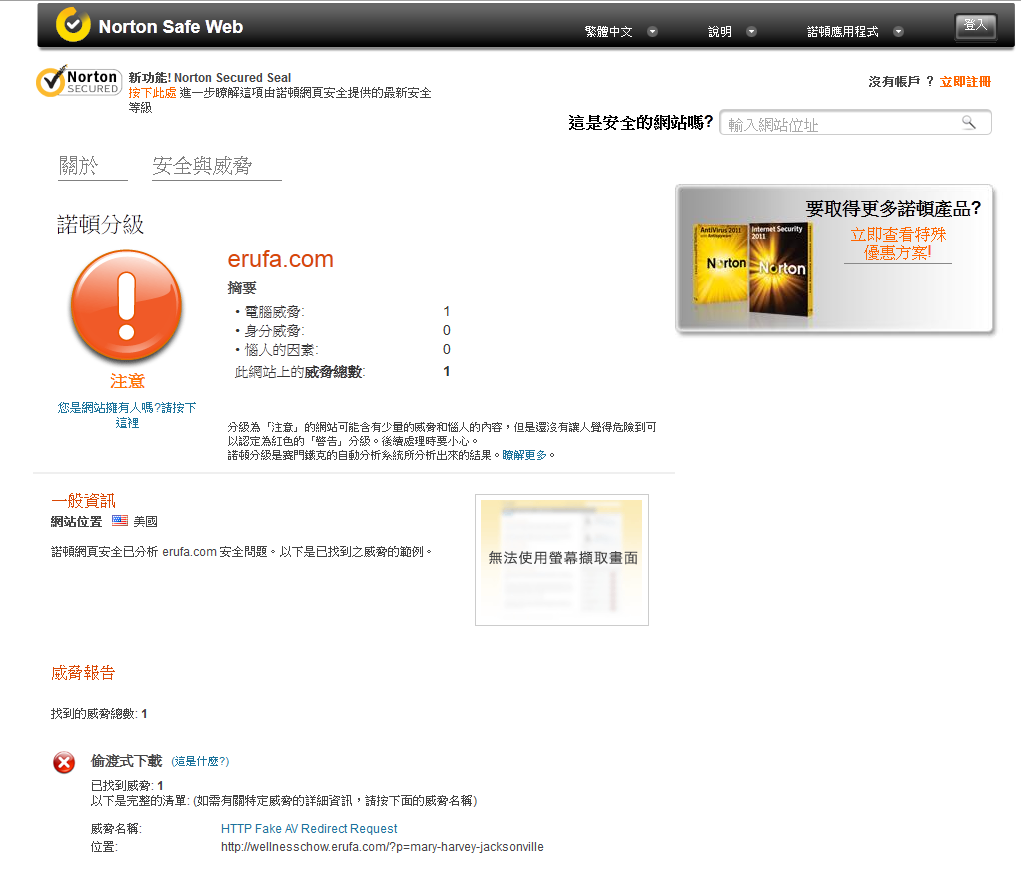Viewport: 1021px width, 893px height.
Task: Click the orange caution exclamation icon
Action: pos(125,305)
